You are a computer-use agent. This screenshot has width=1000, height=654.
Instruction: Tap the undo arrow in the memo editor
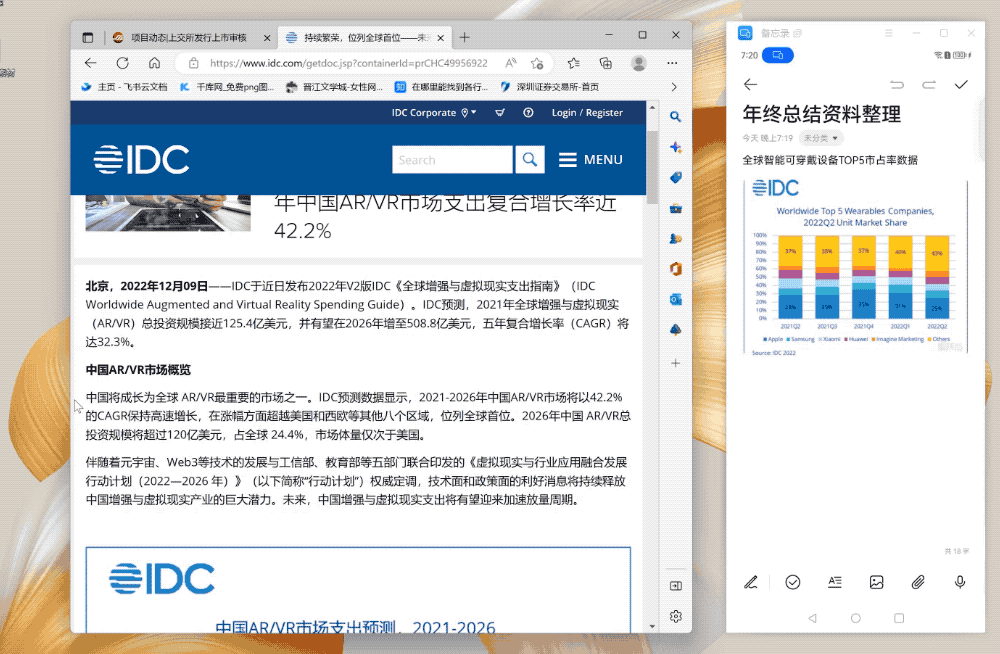click(x=898, y=84)
